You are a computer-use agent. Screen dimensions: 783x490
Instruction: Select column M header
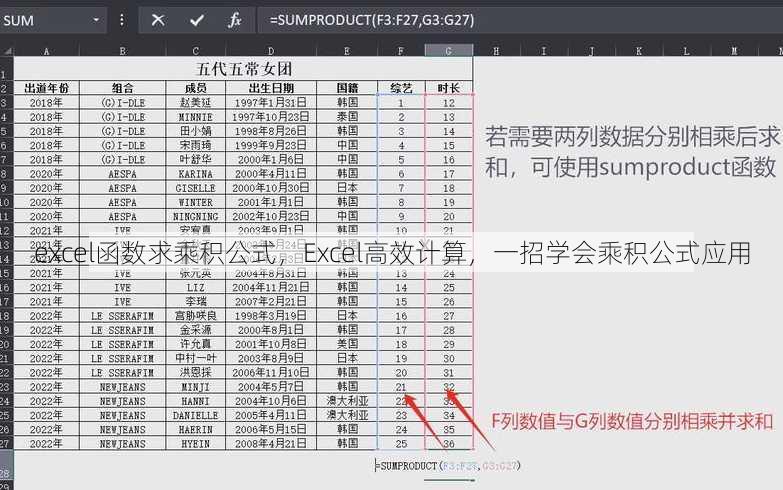(x=734, y=51)
